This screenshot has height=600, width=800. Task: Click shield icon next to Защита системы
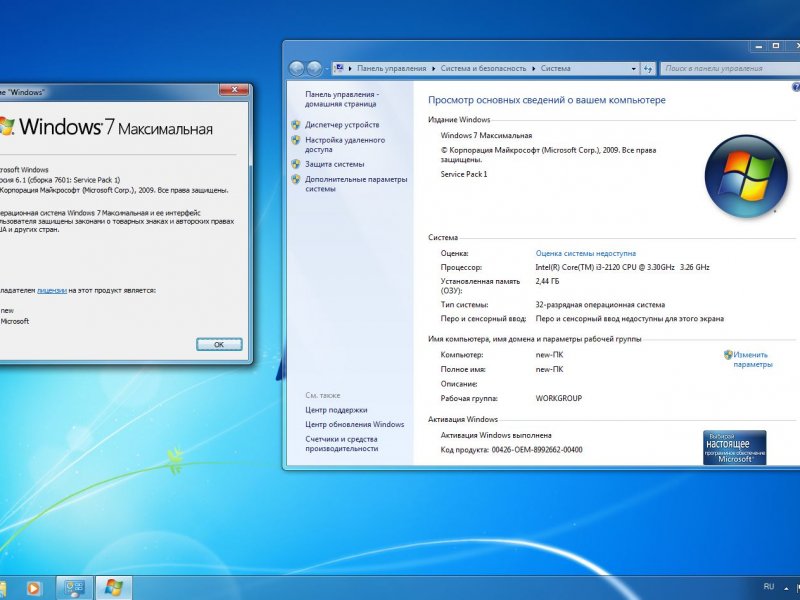click(x=296, y=164)
